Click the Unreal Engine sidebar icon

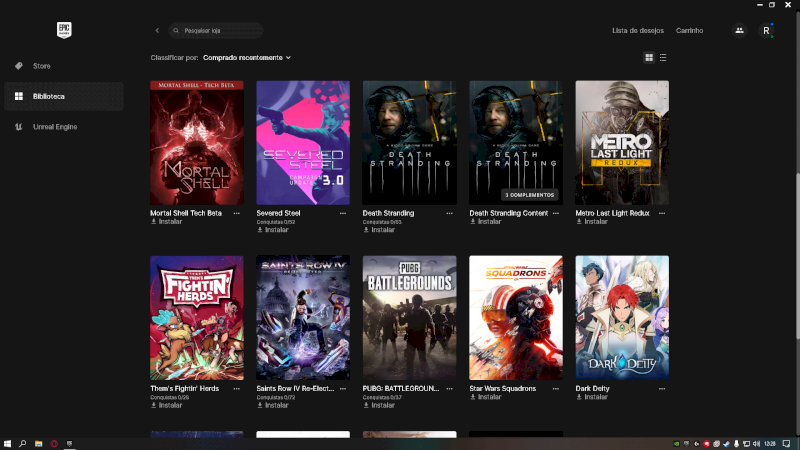(18, 127)
